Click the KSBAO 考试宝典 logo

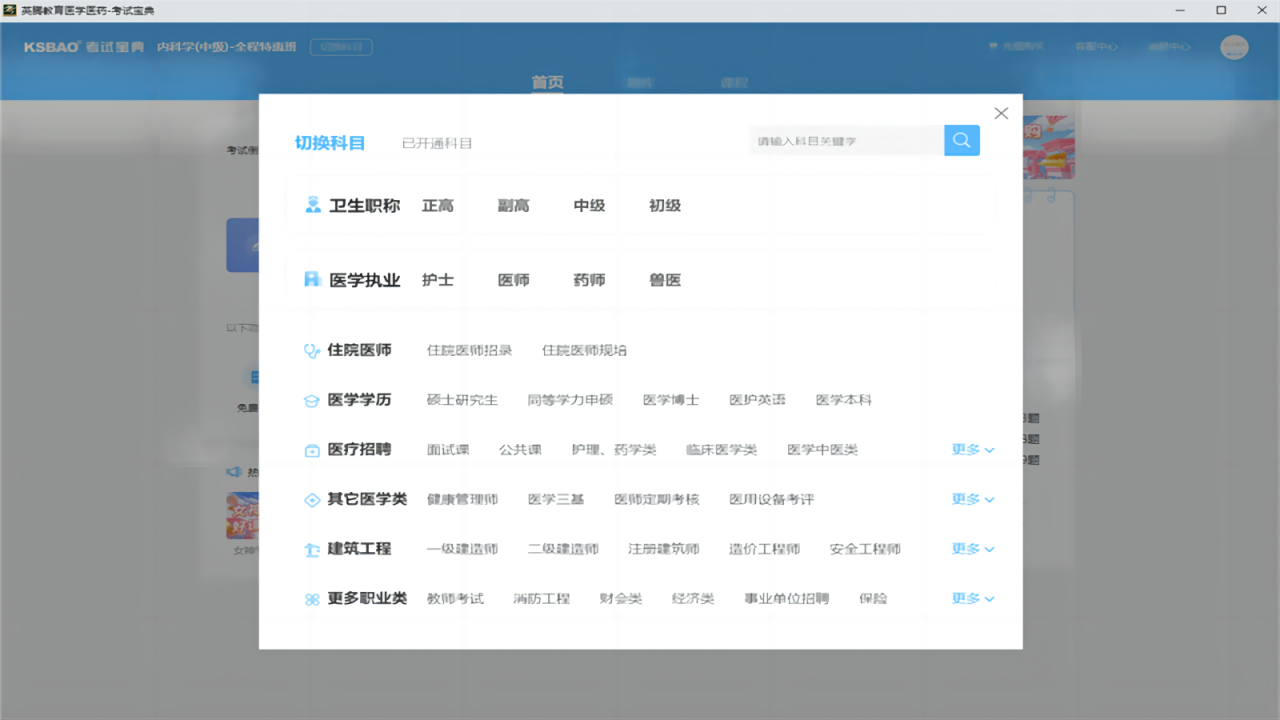pos(84,47)
